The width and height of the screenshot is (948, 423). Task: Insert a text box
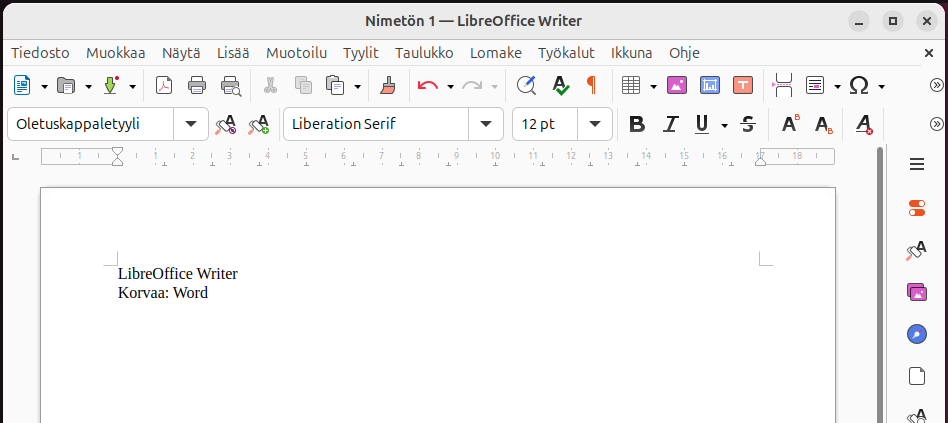click(x=742, y=86)
